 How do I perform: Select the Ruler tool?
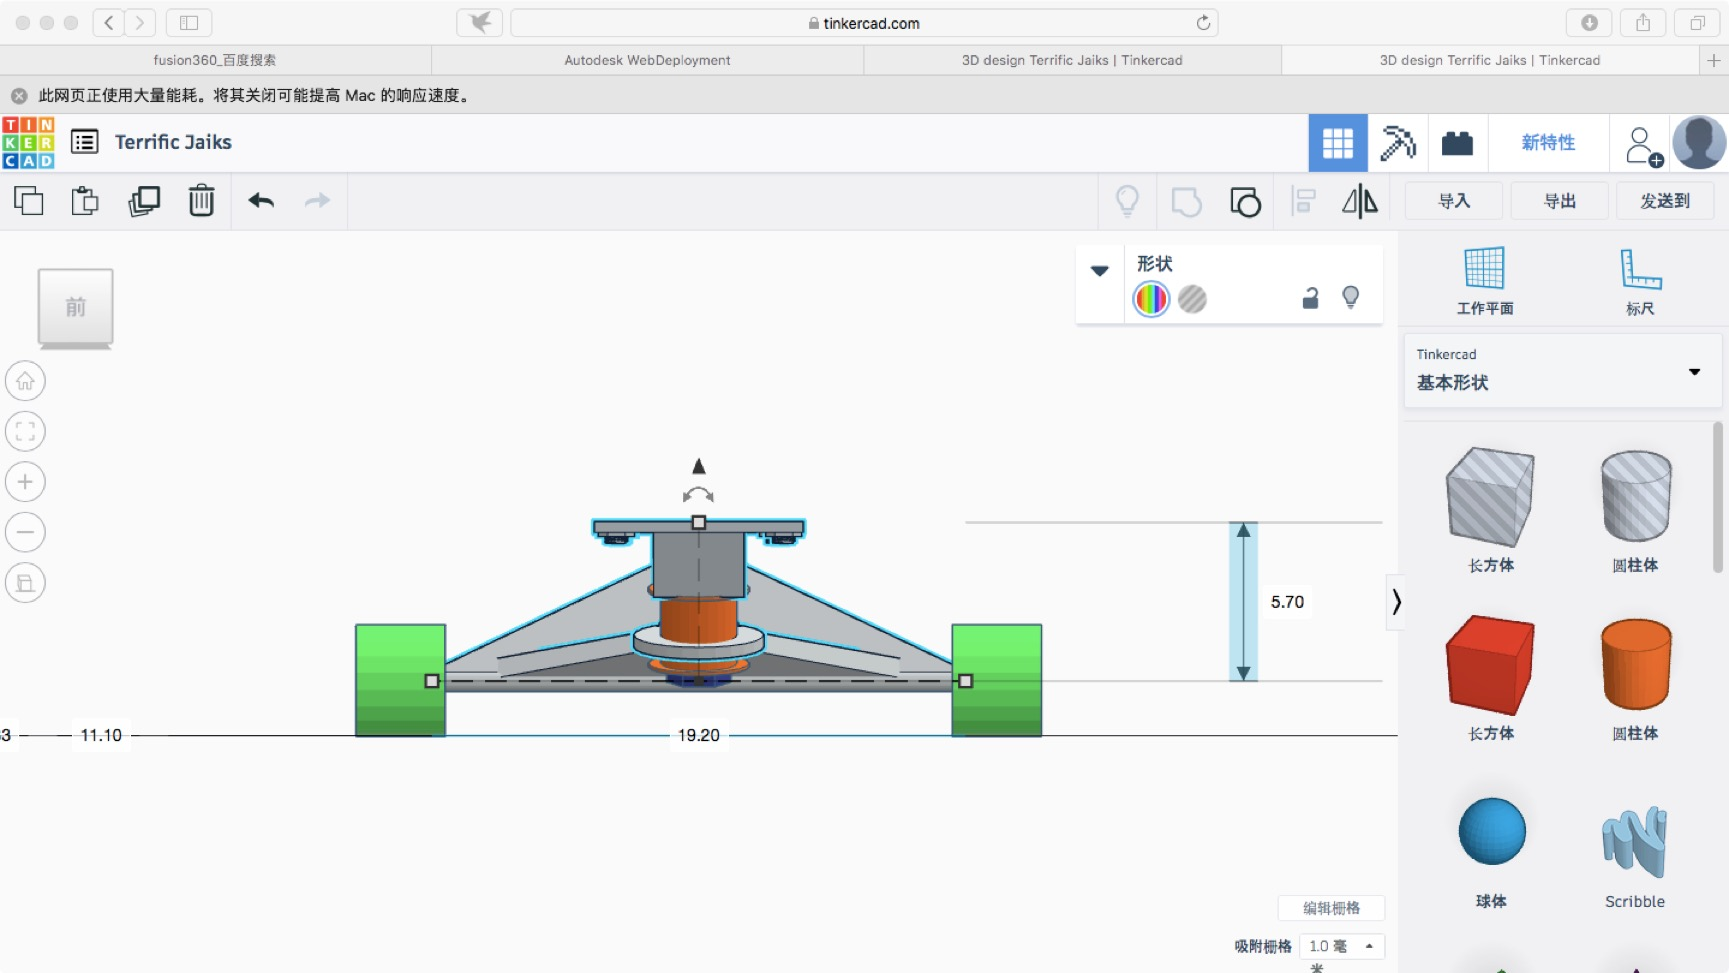(1640, 280)
